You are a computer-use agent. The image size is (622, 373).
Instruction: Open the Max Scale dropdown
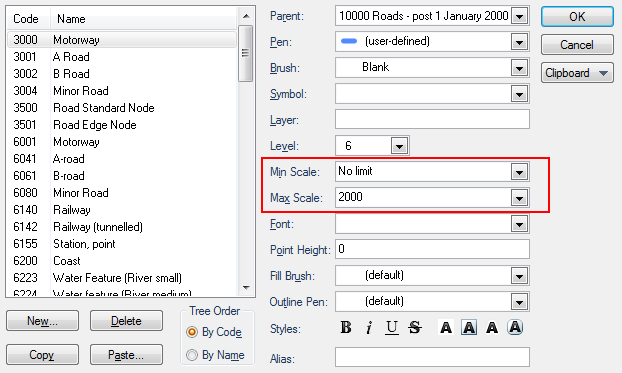click(x=519, y=198)
